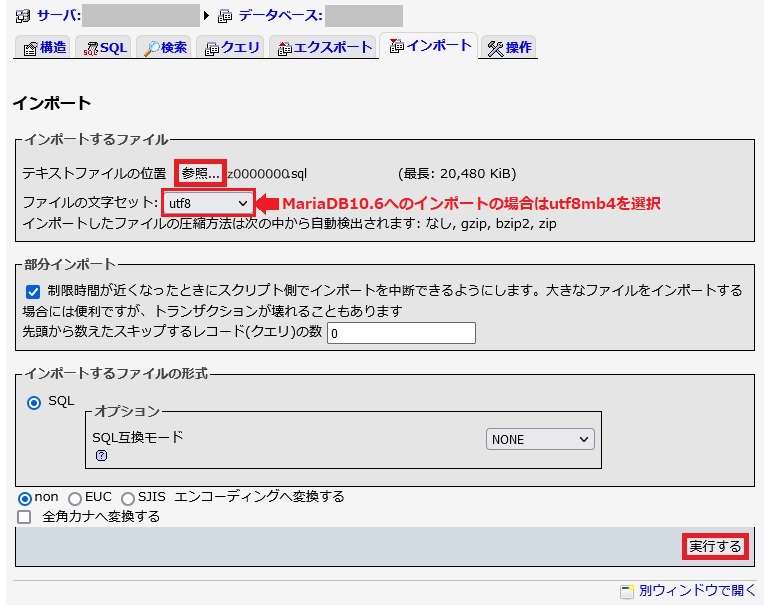Screen dimensions: 764x605
Task: Click the wrench icon on 操作 tab
Action: 495,49
